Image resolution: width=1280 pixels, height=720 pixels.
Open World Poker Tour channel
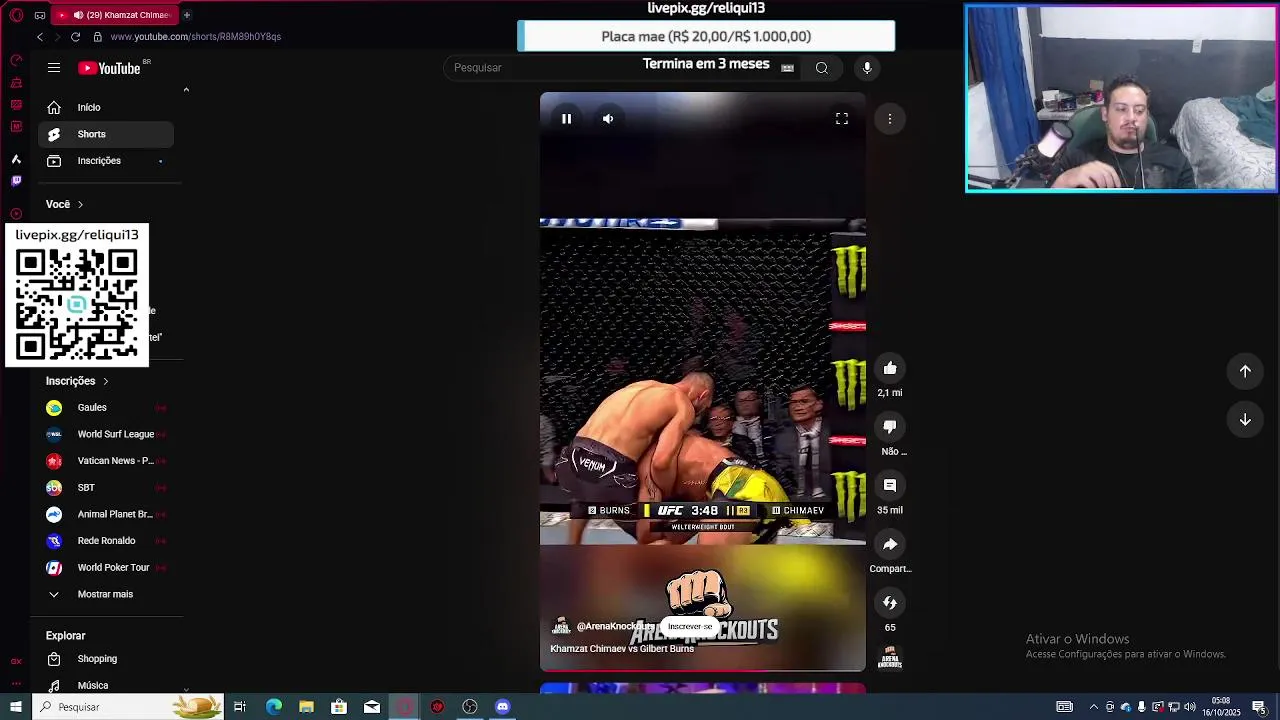tap(106, 568)
